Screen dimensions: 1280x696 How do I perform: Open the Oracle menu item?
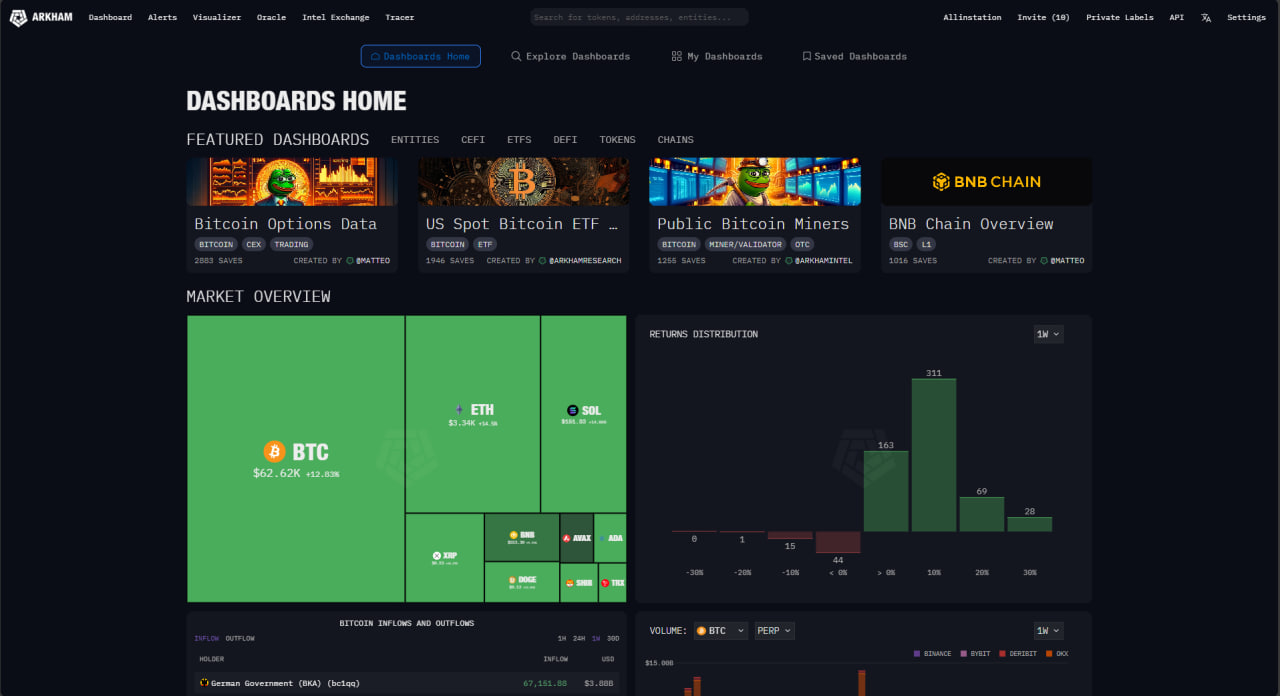click(271, 17)
